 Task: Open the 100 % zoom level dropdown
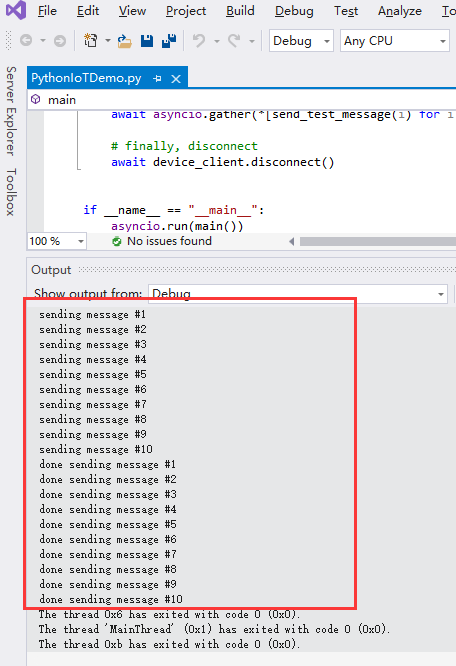[57, 241]
